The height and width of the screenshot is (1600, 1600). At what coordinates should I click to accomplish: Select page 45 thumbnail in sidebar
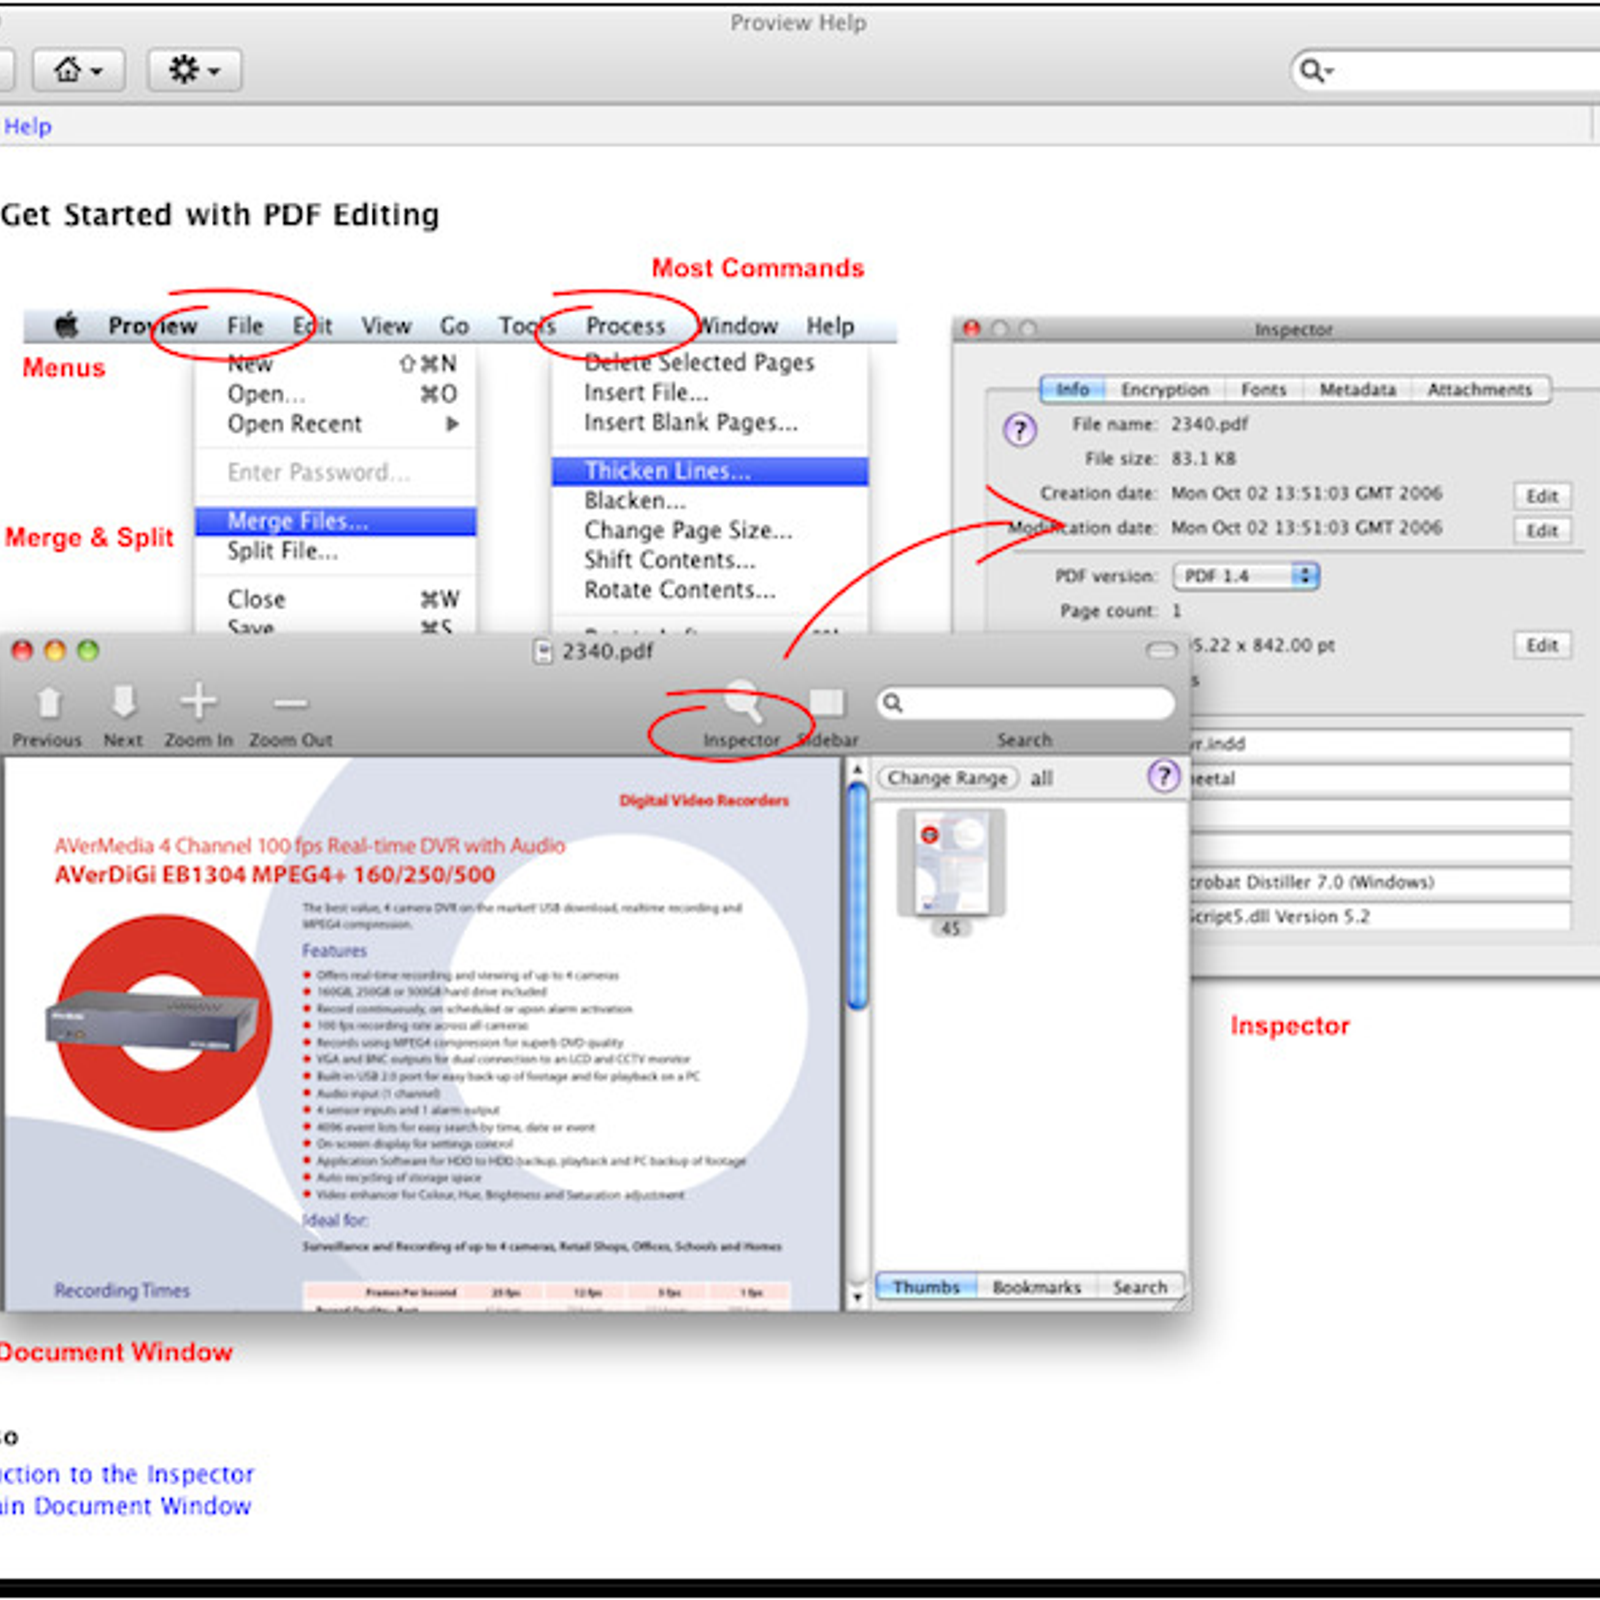pos(950,864)
